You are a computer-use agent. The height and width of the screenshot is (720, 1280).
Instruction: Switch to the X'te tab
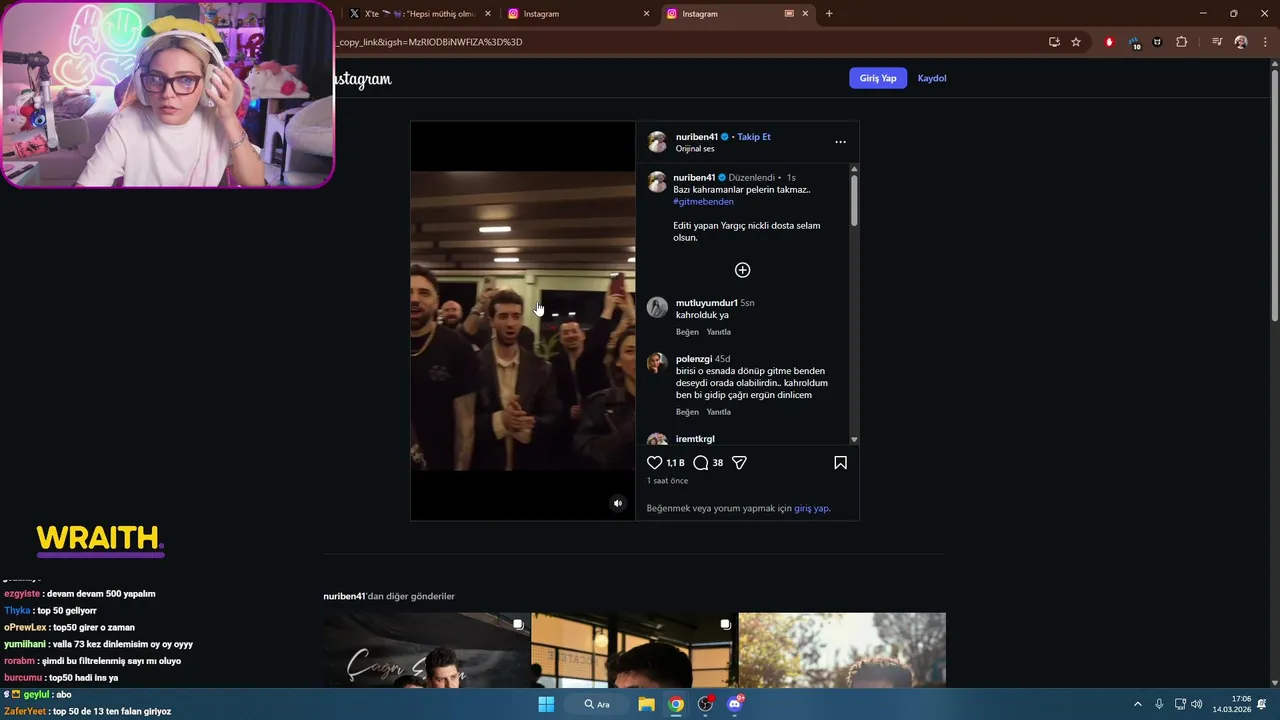[418, 14]
